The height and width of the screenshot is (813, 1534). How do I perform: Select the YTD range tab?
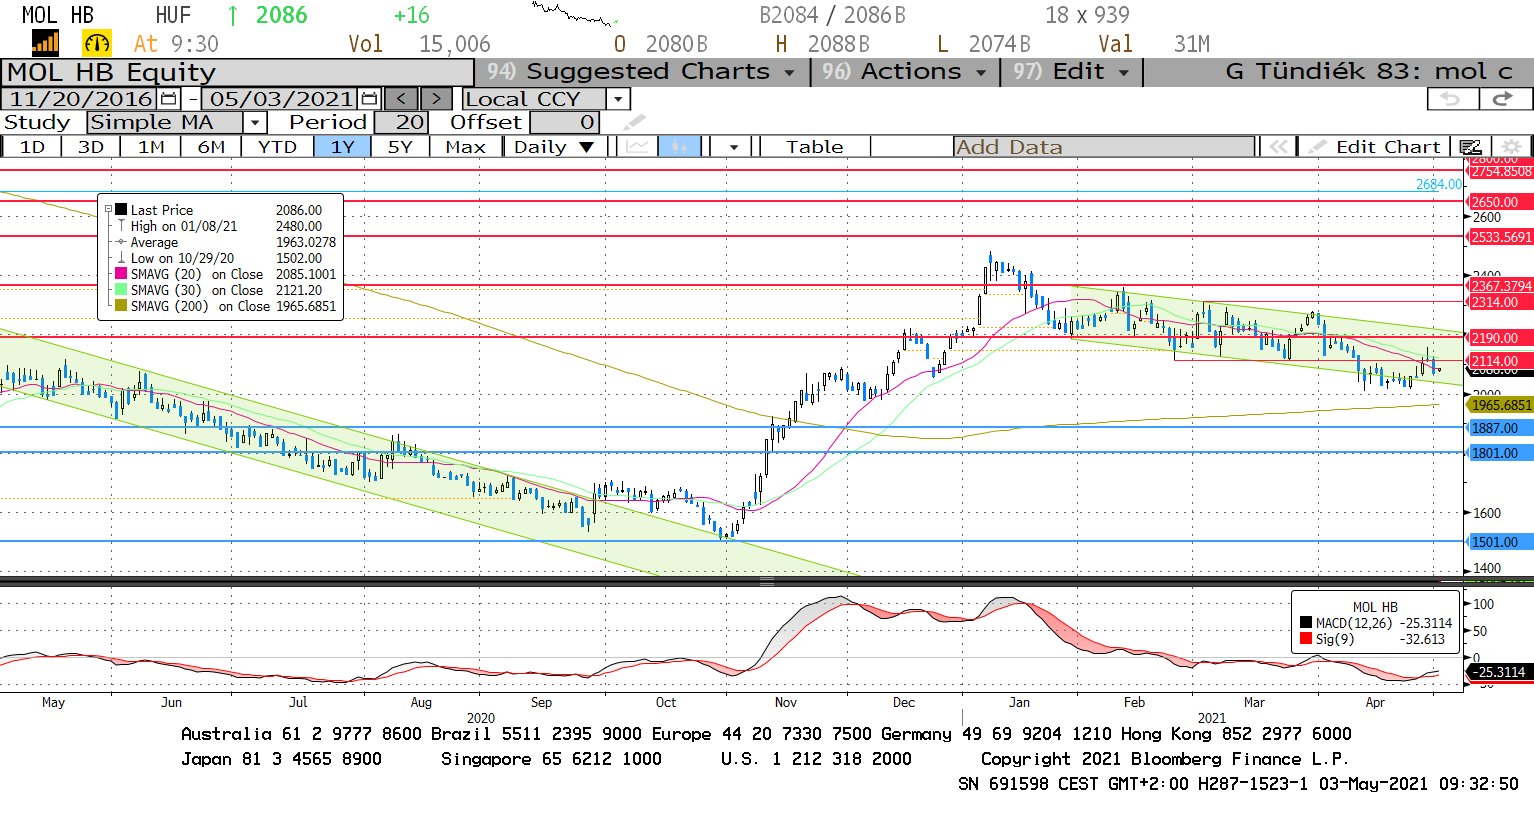pos(277,147)
